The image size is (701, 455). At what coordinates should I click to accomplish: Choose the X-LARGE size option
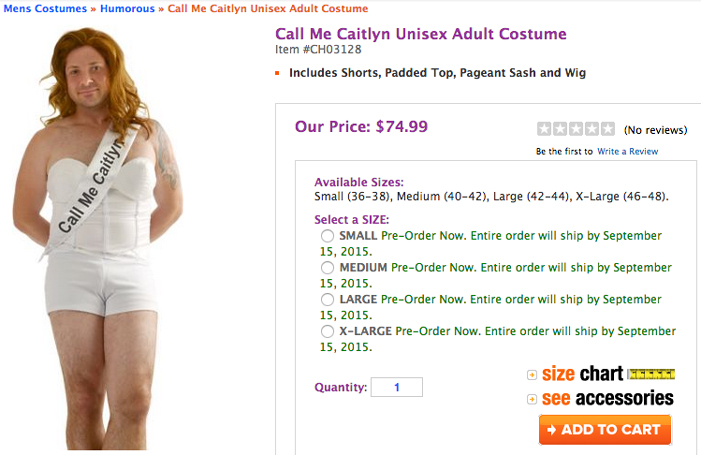[328, 331]
